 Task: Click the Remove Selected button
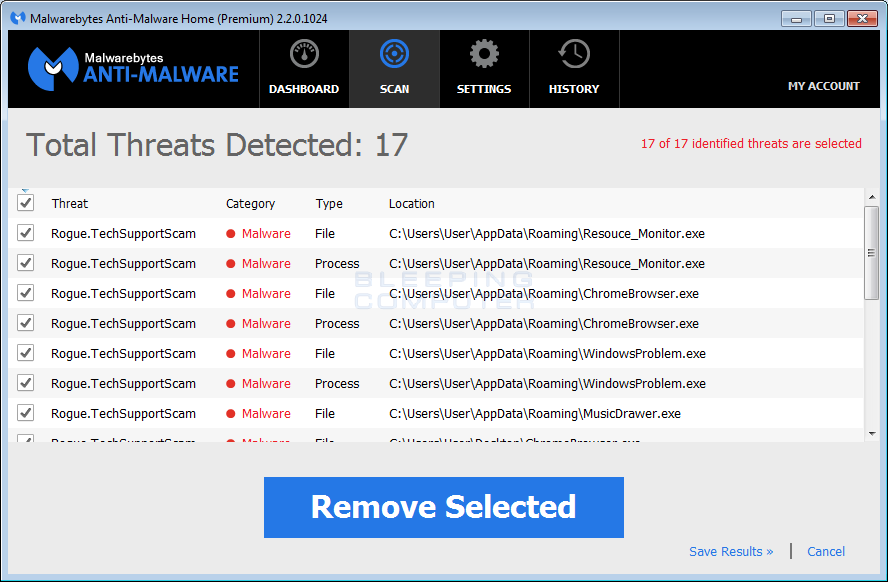[x=444, y=507]
